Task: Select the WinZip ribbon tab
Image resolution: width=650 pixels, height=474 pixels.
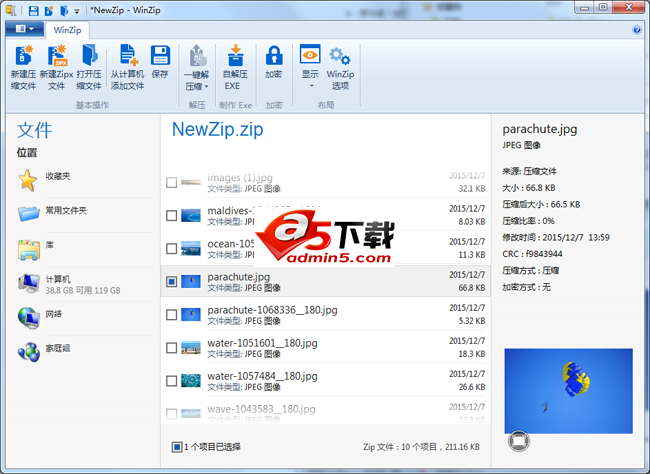Action: (x=67, y=30)
